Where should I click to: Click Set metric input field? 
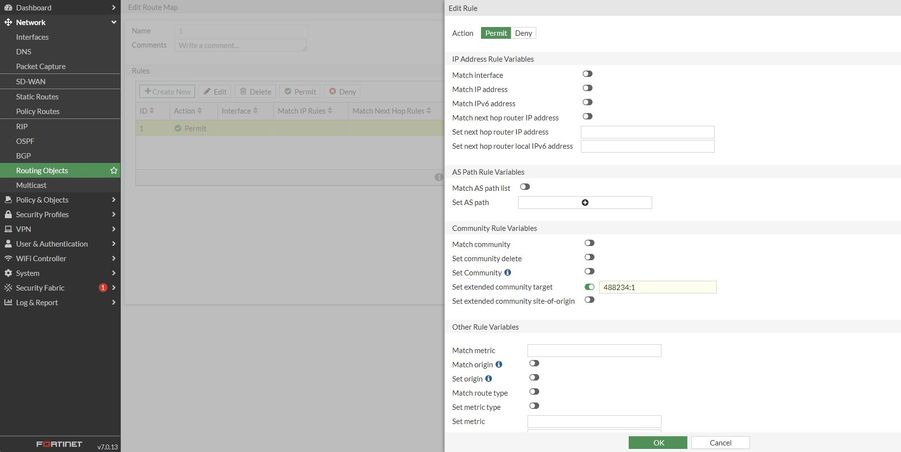click(x=594, y=422)
